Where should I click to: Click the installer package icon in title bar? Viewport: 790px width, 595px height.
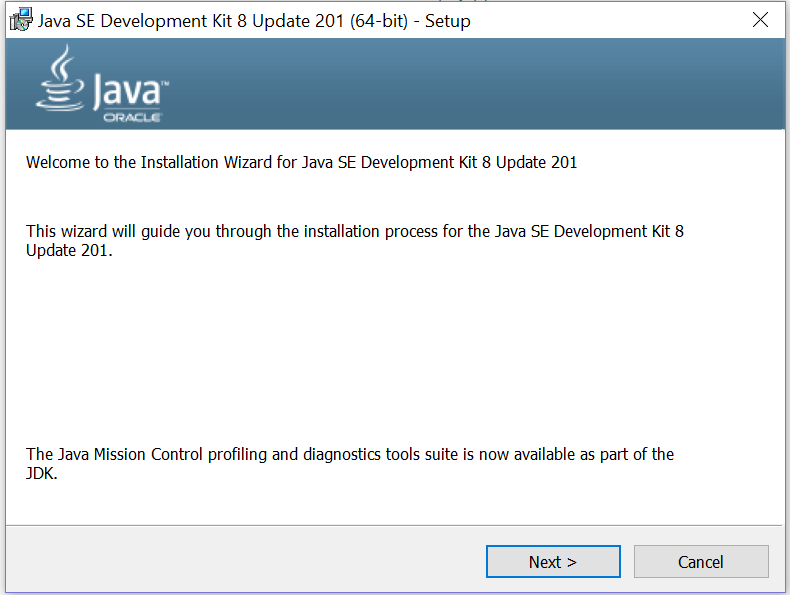[21, 20]
